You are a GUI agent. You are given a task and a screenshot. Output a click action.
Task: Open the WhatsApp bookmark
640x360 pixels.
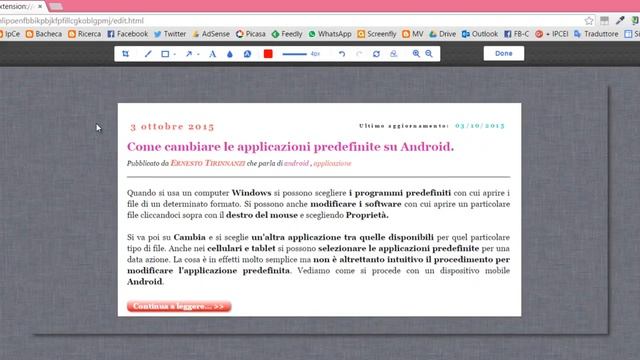click(330, 34)
